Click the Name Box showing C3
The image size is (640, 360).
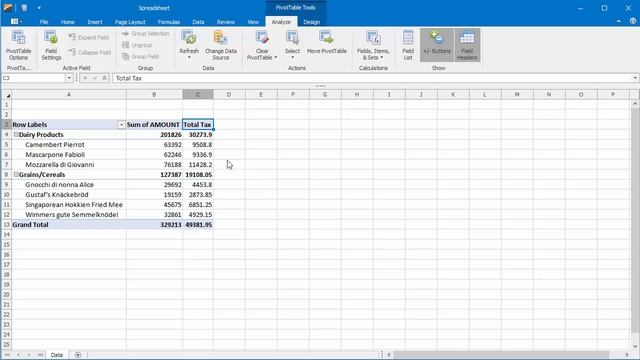pos(33,78)
